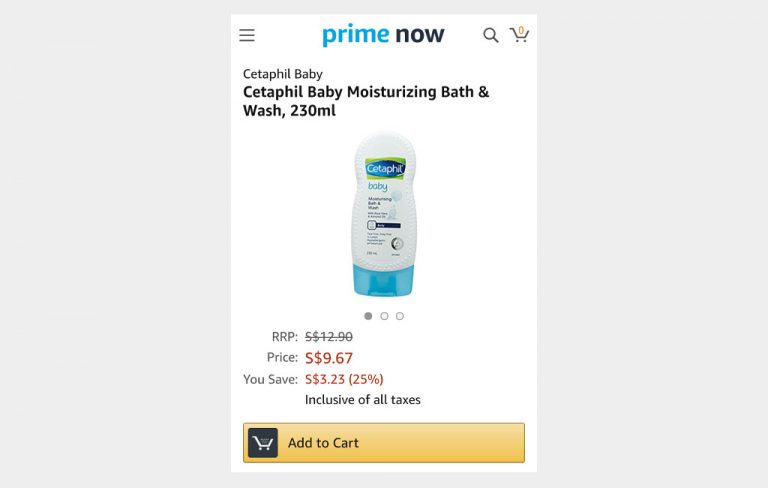Click the struck-through S$12.90 RRP price

click(x=329, y=337)
